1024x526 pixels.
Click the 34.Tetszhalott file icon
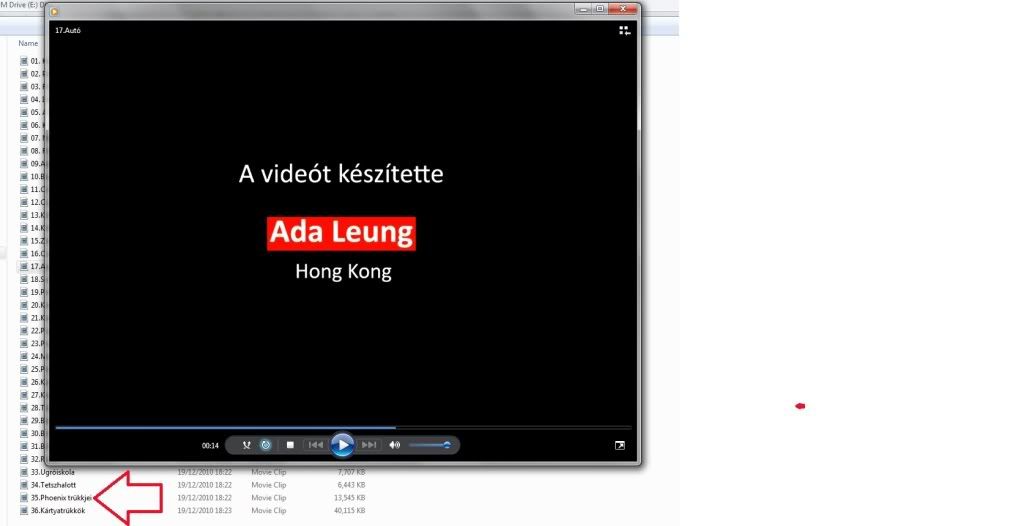click(x=24, y=485)
